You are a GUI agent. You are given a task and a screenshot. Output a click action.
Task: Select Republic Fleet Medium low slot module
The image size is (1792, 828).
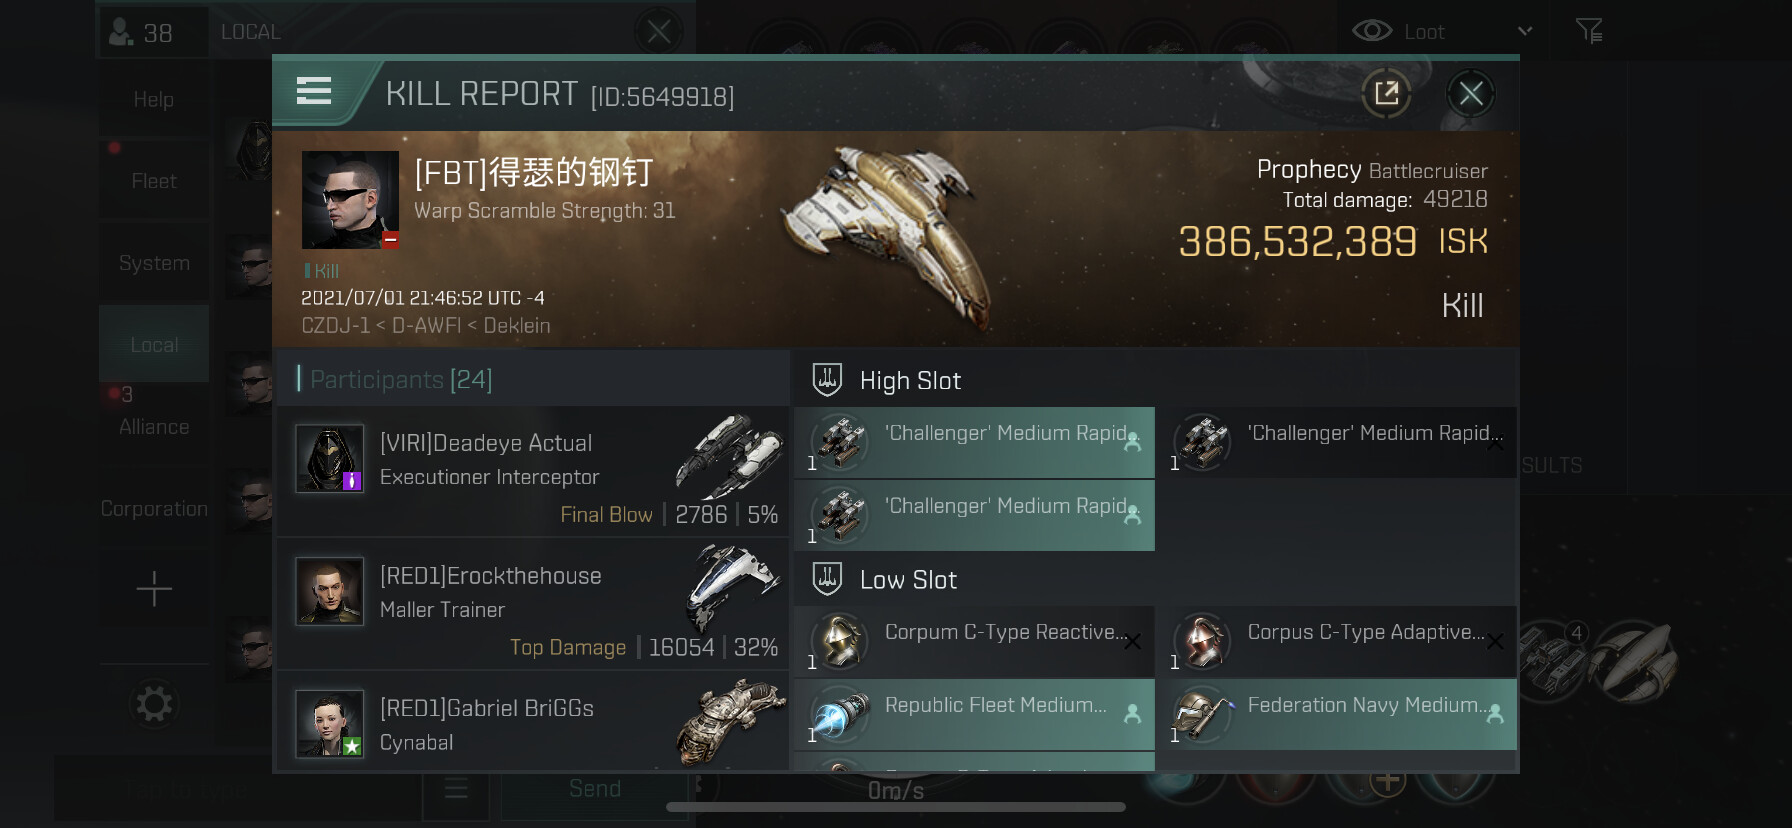click(x=974, y=715)
